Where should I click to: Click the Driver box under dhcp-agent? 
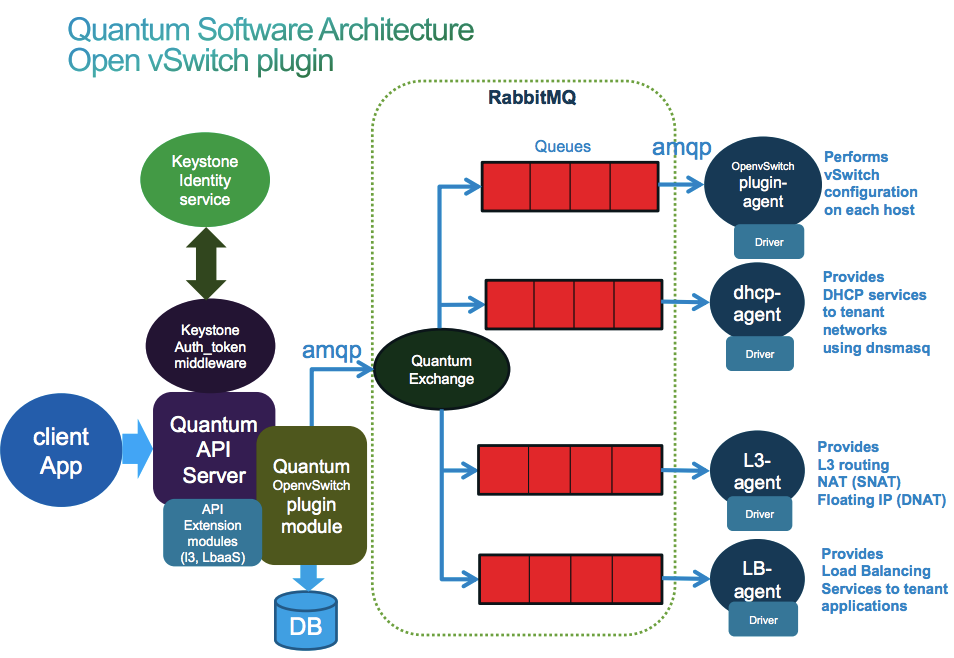point(759,354)
